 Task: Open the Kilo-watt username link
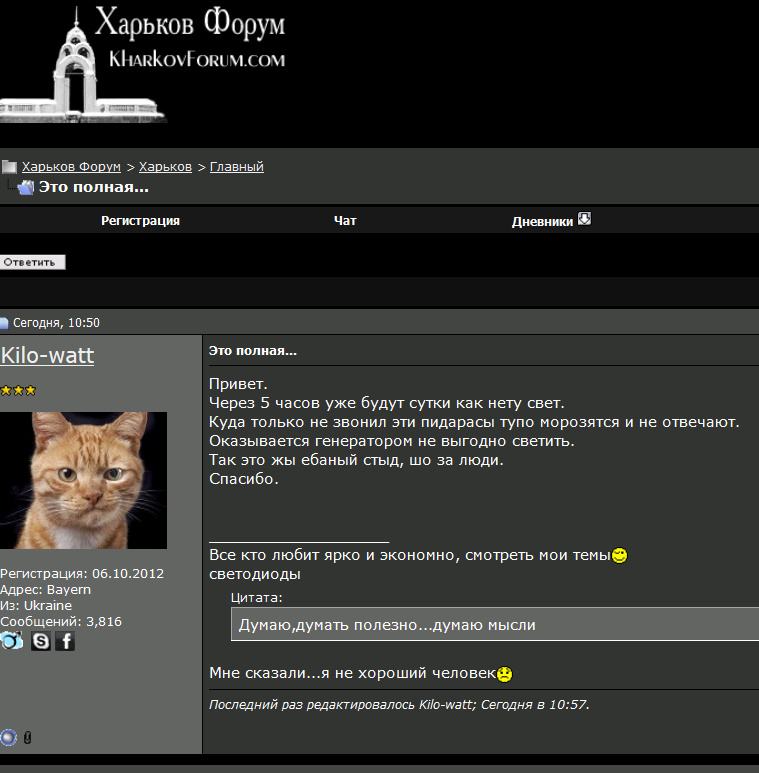(x=47, y=355)
